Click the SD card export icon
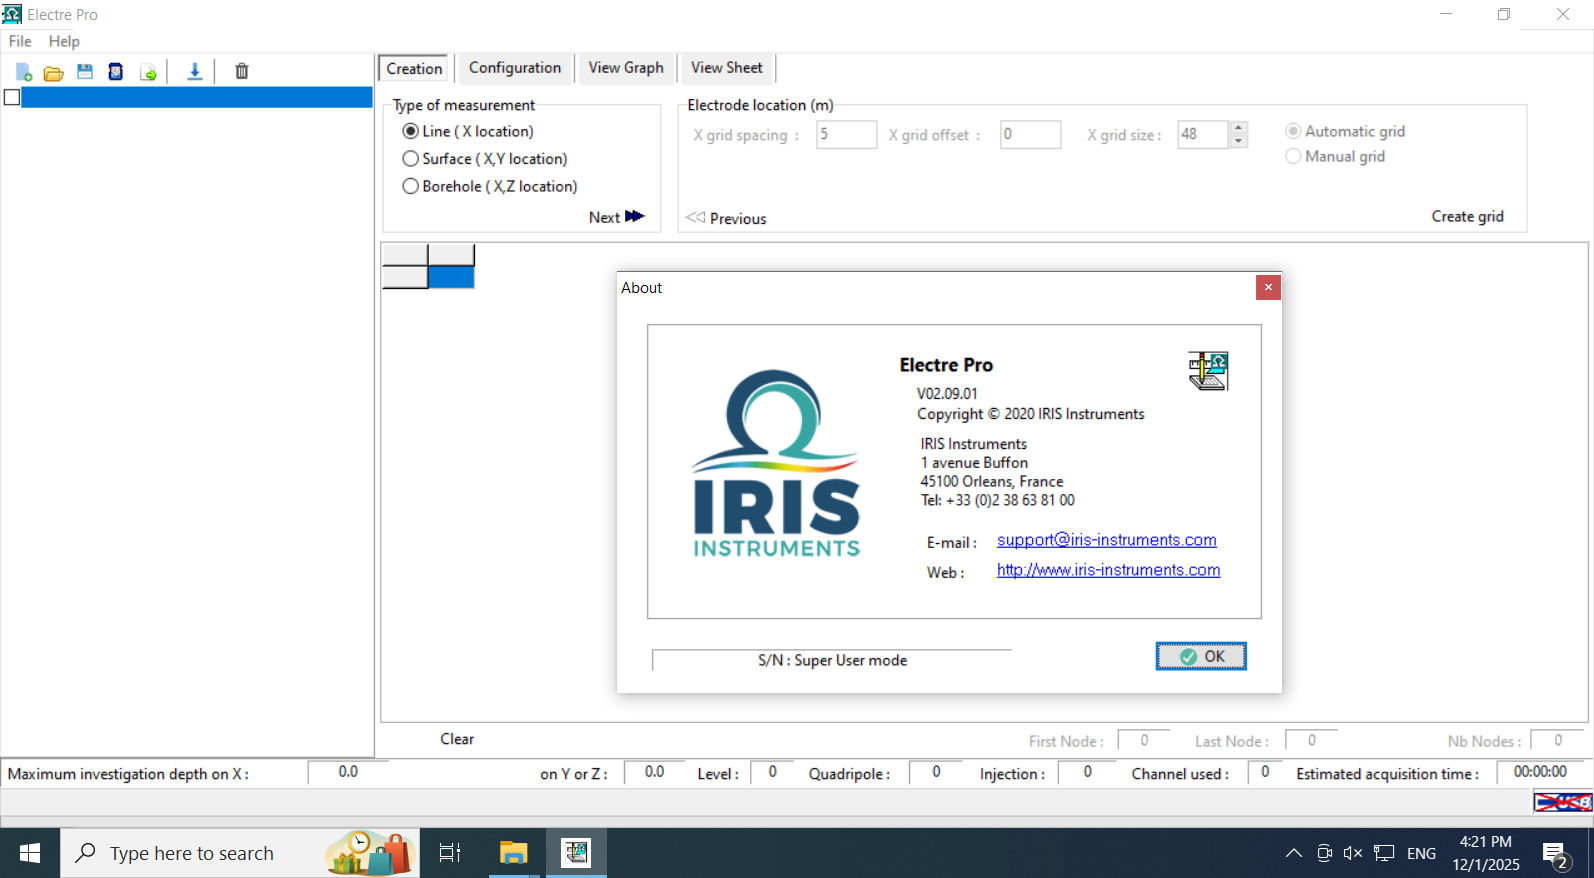 [x=116, y=72]
